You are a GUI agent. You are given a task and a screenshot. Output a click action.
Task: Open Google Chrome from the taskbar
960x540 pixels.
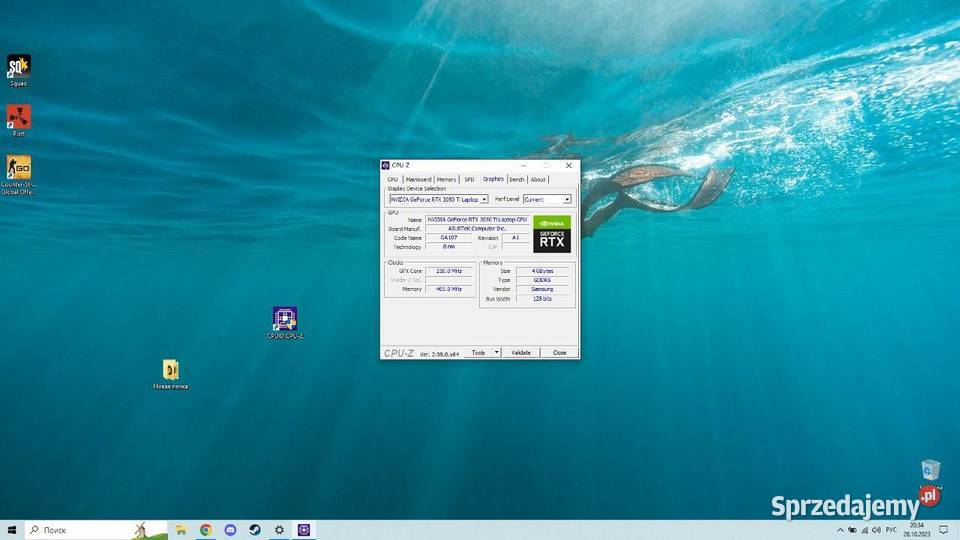pos(206,530)
